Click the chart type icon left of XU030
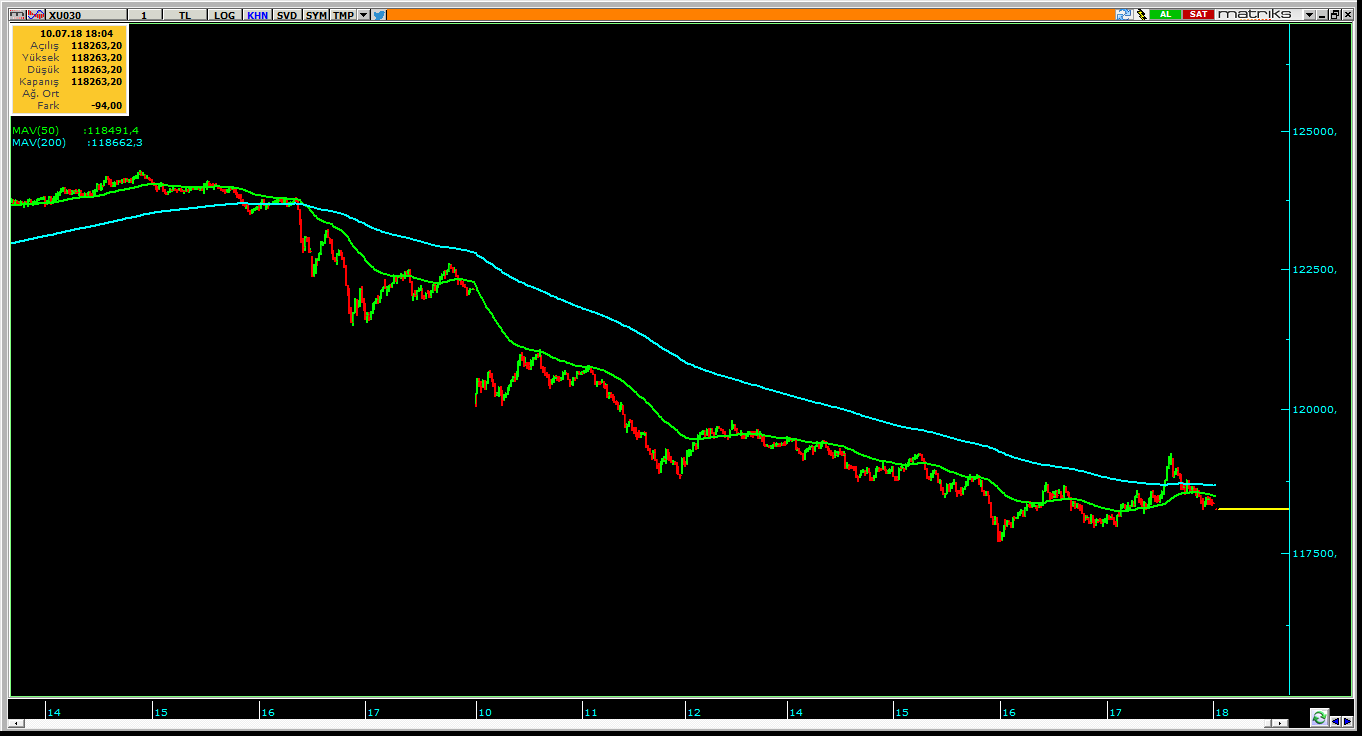This screenshot has width=1362, height=736. coord(17,14)
